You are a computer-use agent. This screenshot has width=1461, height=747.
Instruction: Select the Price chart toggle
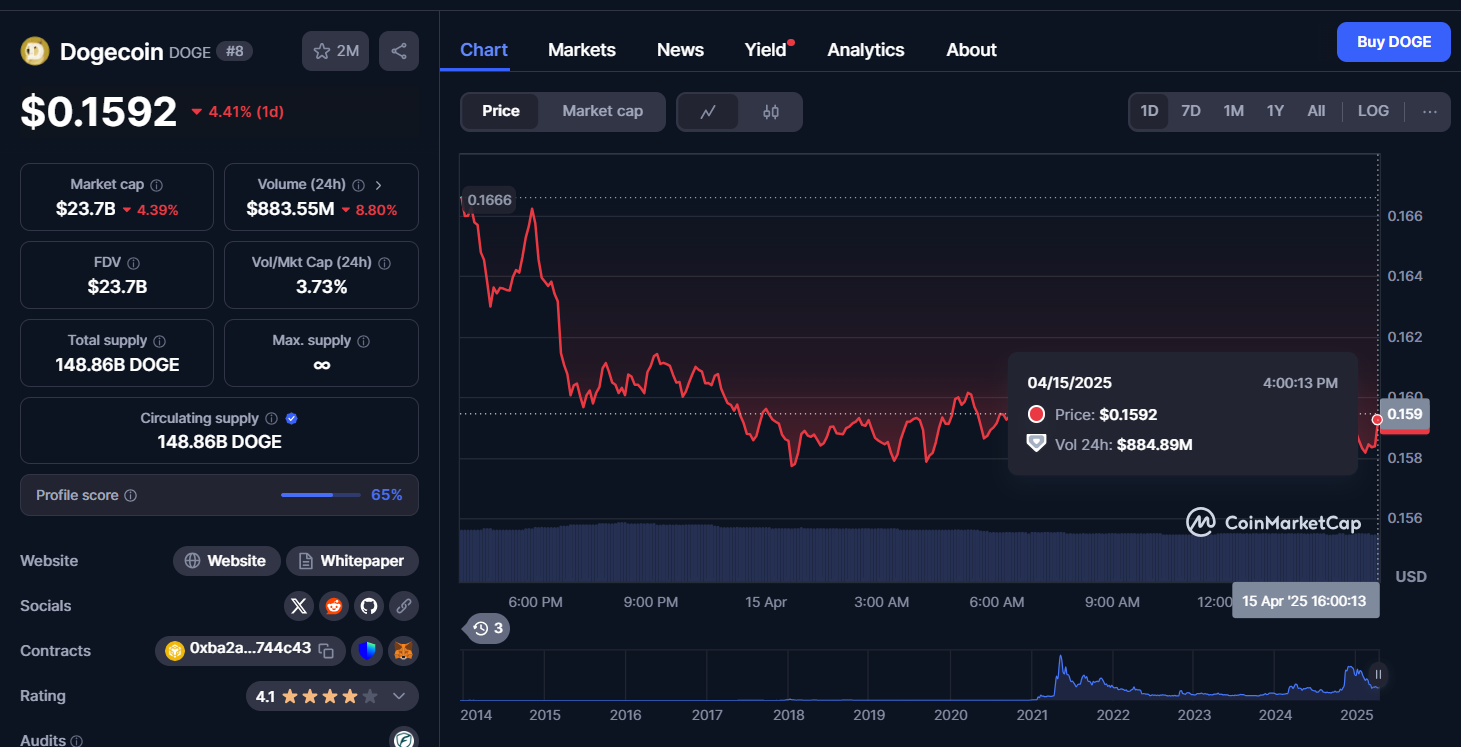[x=501, y=111]
